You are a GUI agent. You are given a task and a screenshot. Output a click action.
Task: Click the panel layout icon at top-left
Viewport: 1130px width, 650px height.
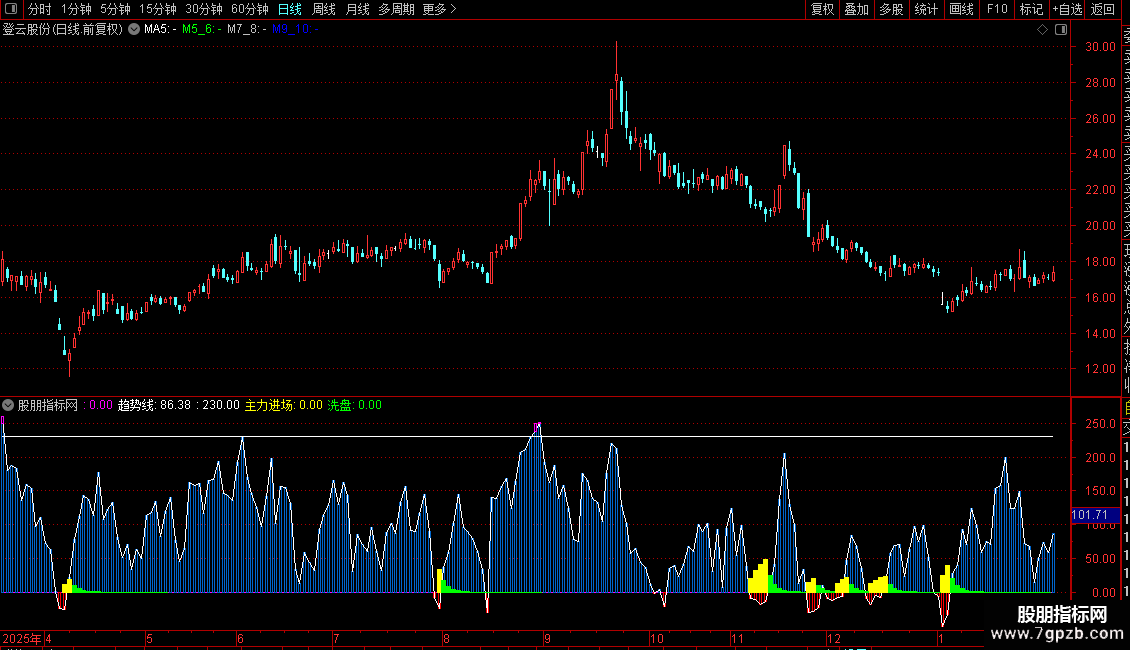pyautogui.click(x=11, y=9)
